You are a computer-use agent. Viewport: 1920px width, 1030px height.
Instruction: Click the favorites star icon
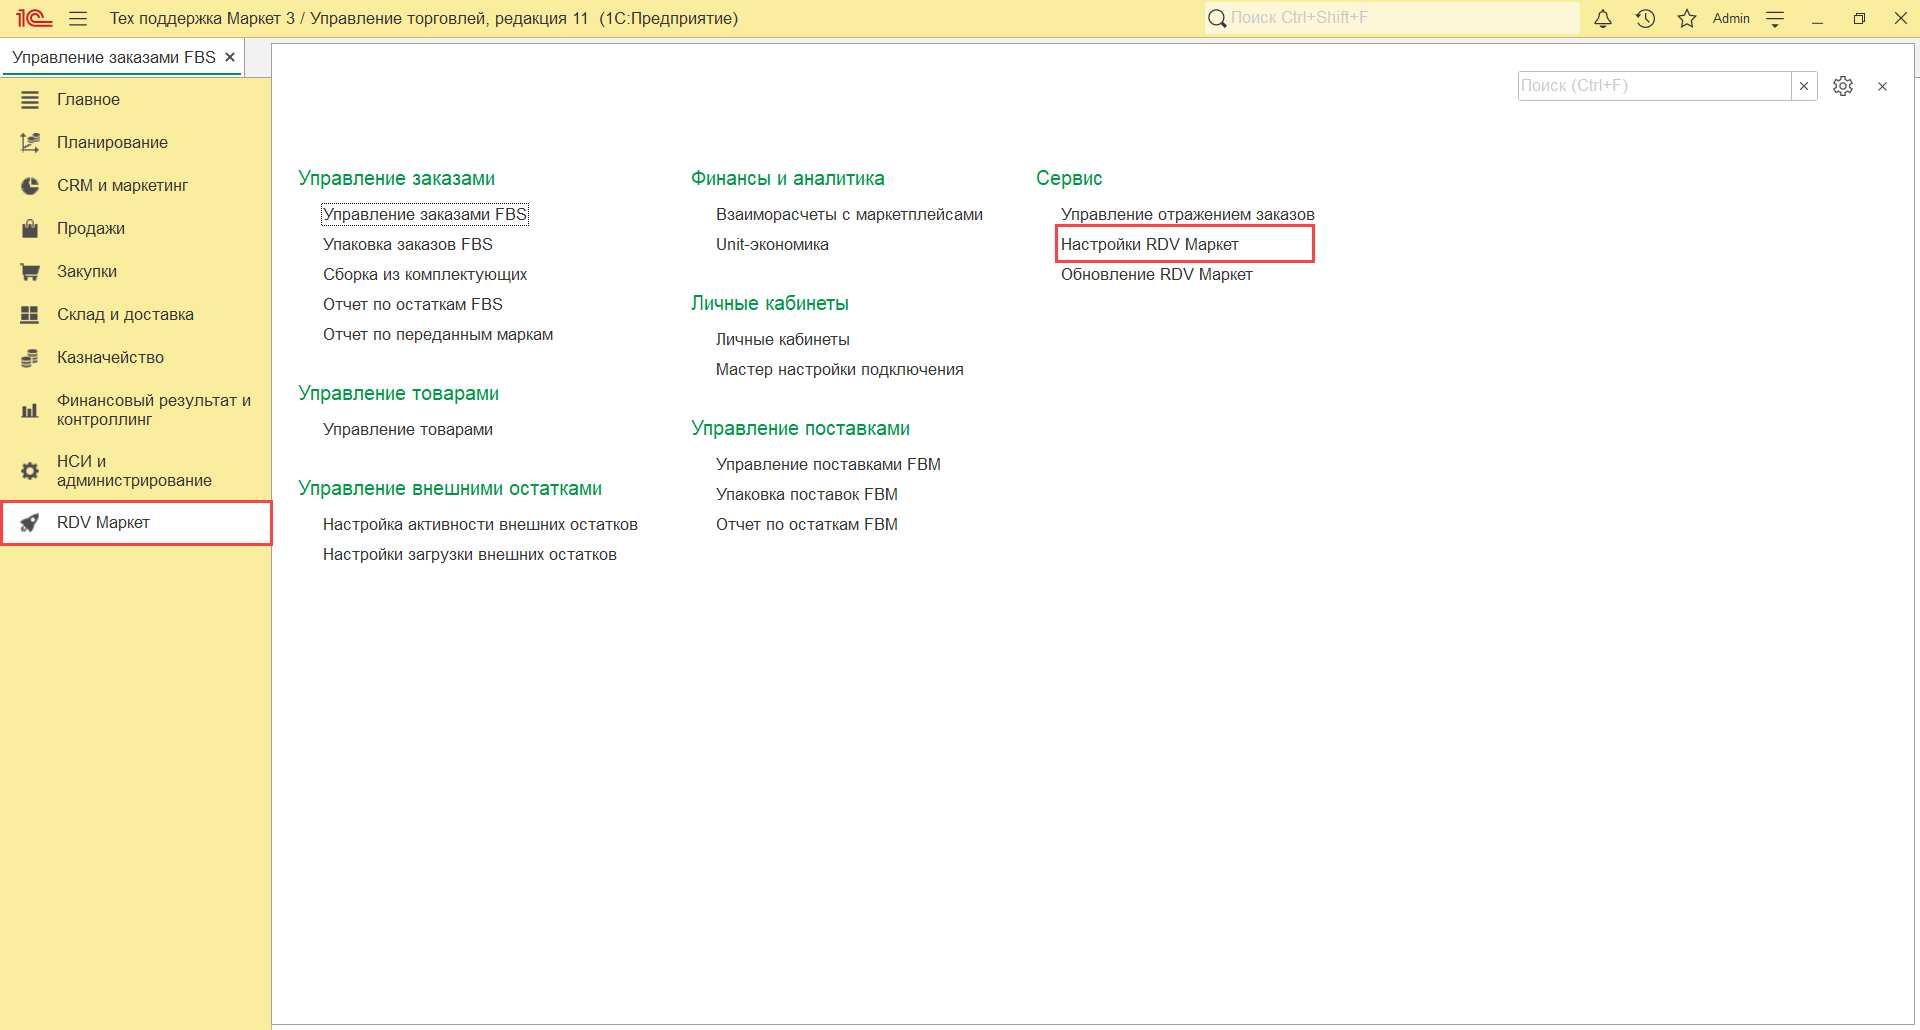pyautogui.click(x=1687, y=19)
